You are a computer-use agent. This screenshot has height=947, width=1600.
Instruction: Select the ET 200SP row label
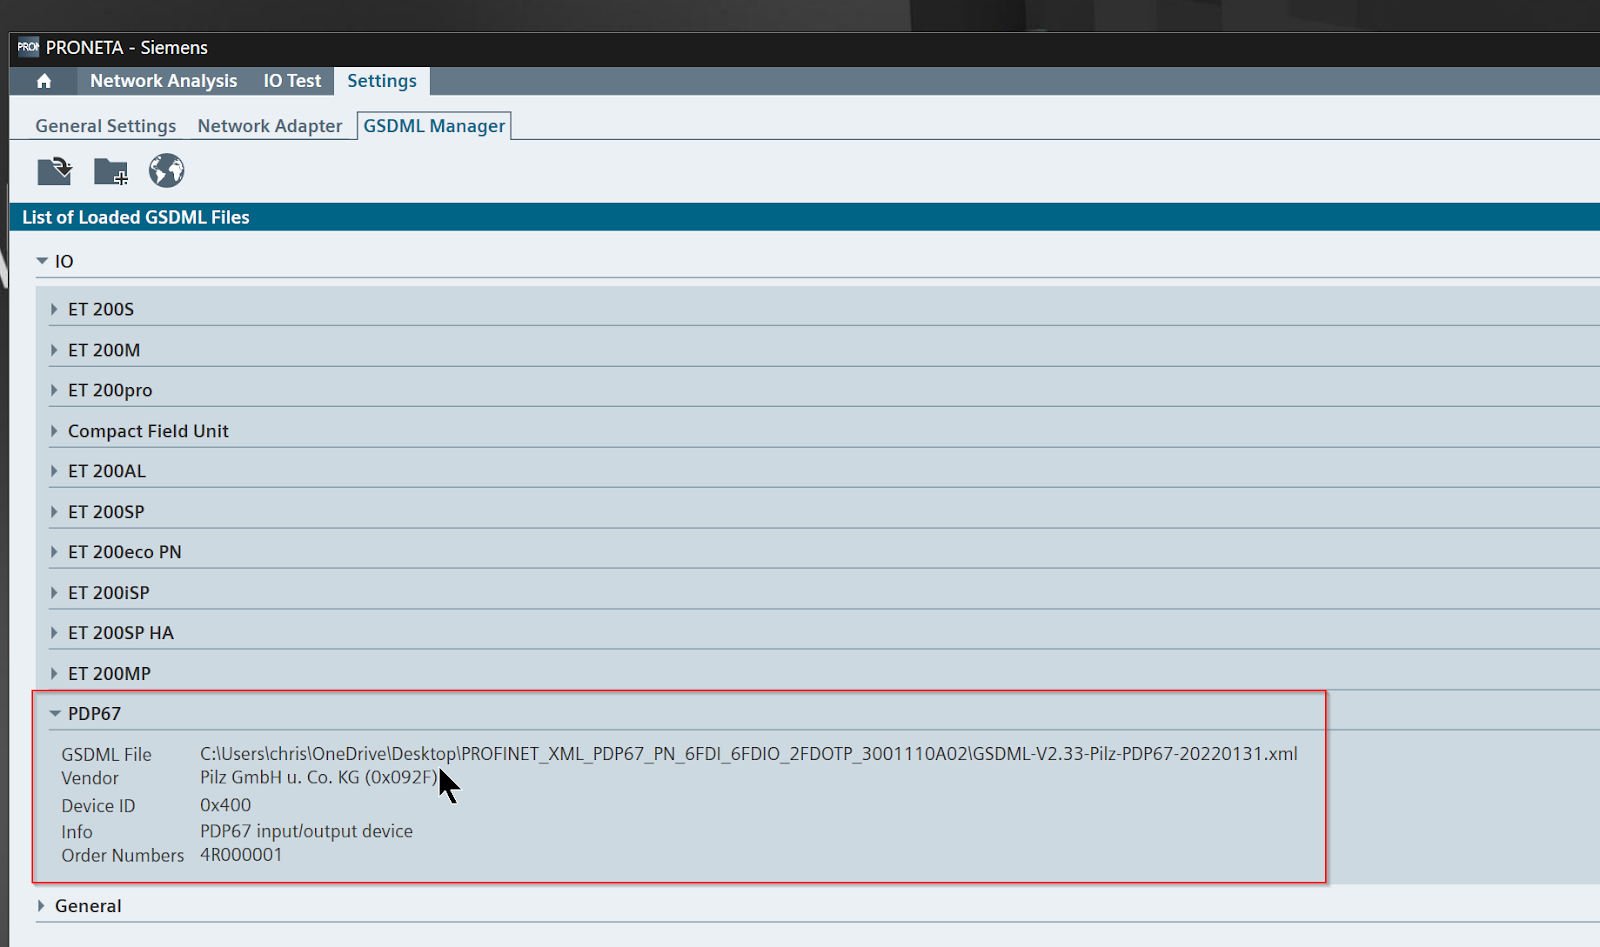pos(106,512)
